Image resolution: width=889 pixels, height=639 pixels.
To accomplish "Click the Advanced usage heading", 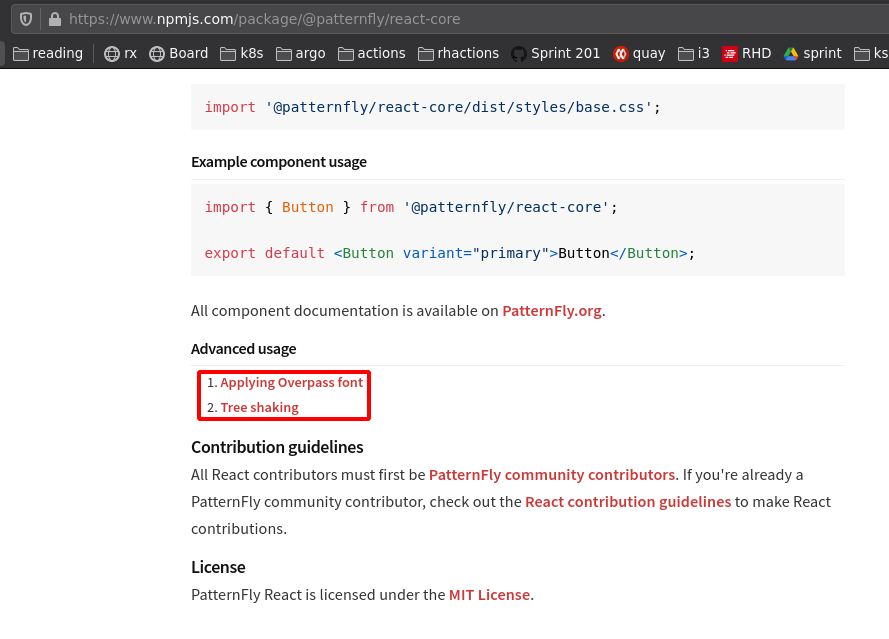I will pyautogui.click(x=244, y=349).
